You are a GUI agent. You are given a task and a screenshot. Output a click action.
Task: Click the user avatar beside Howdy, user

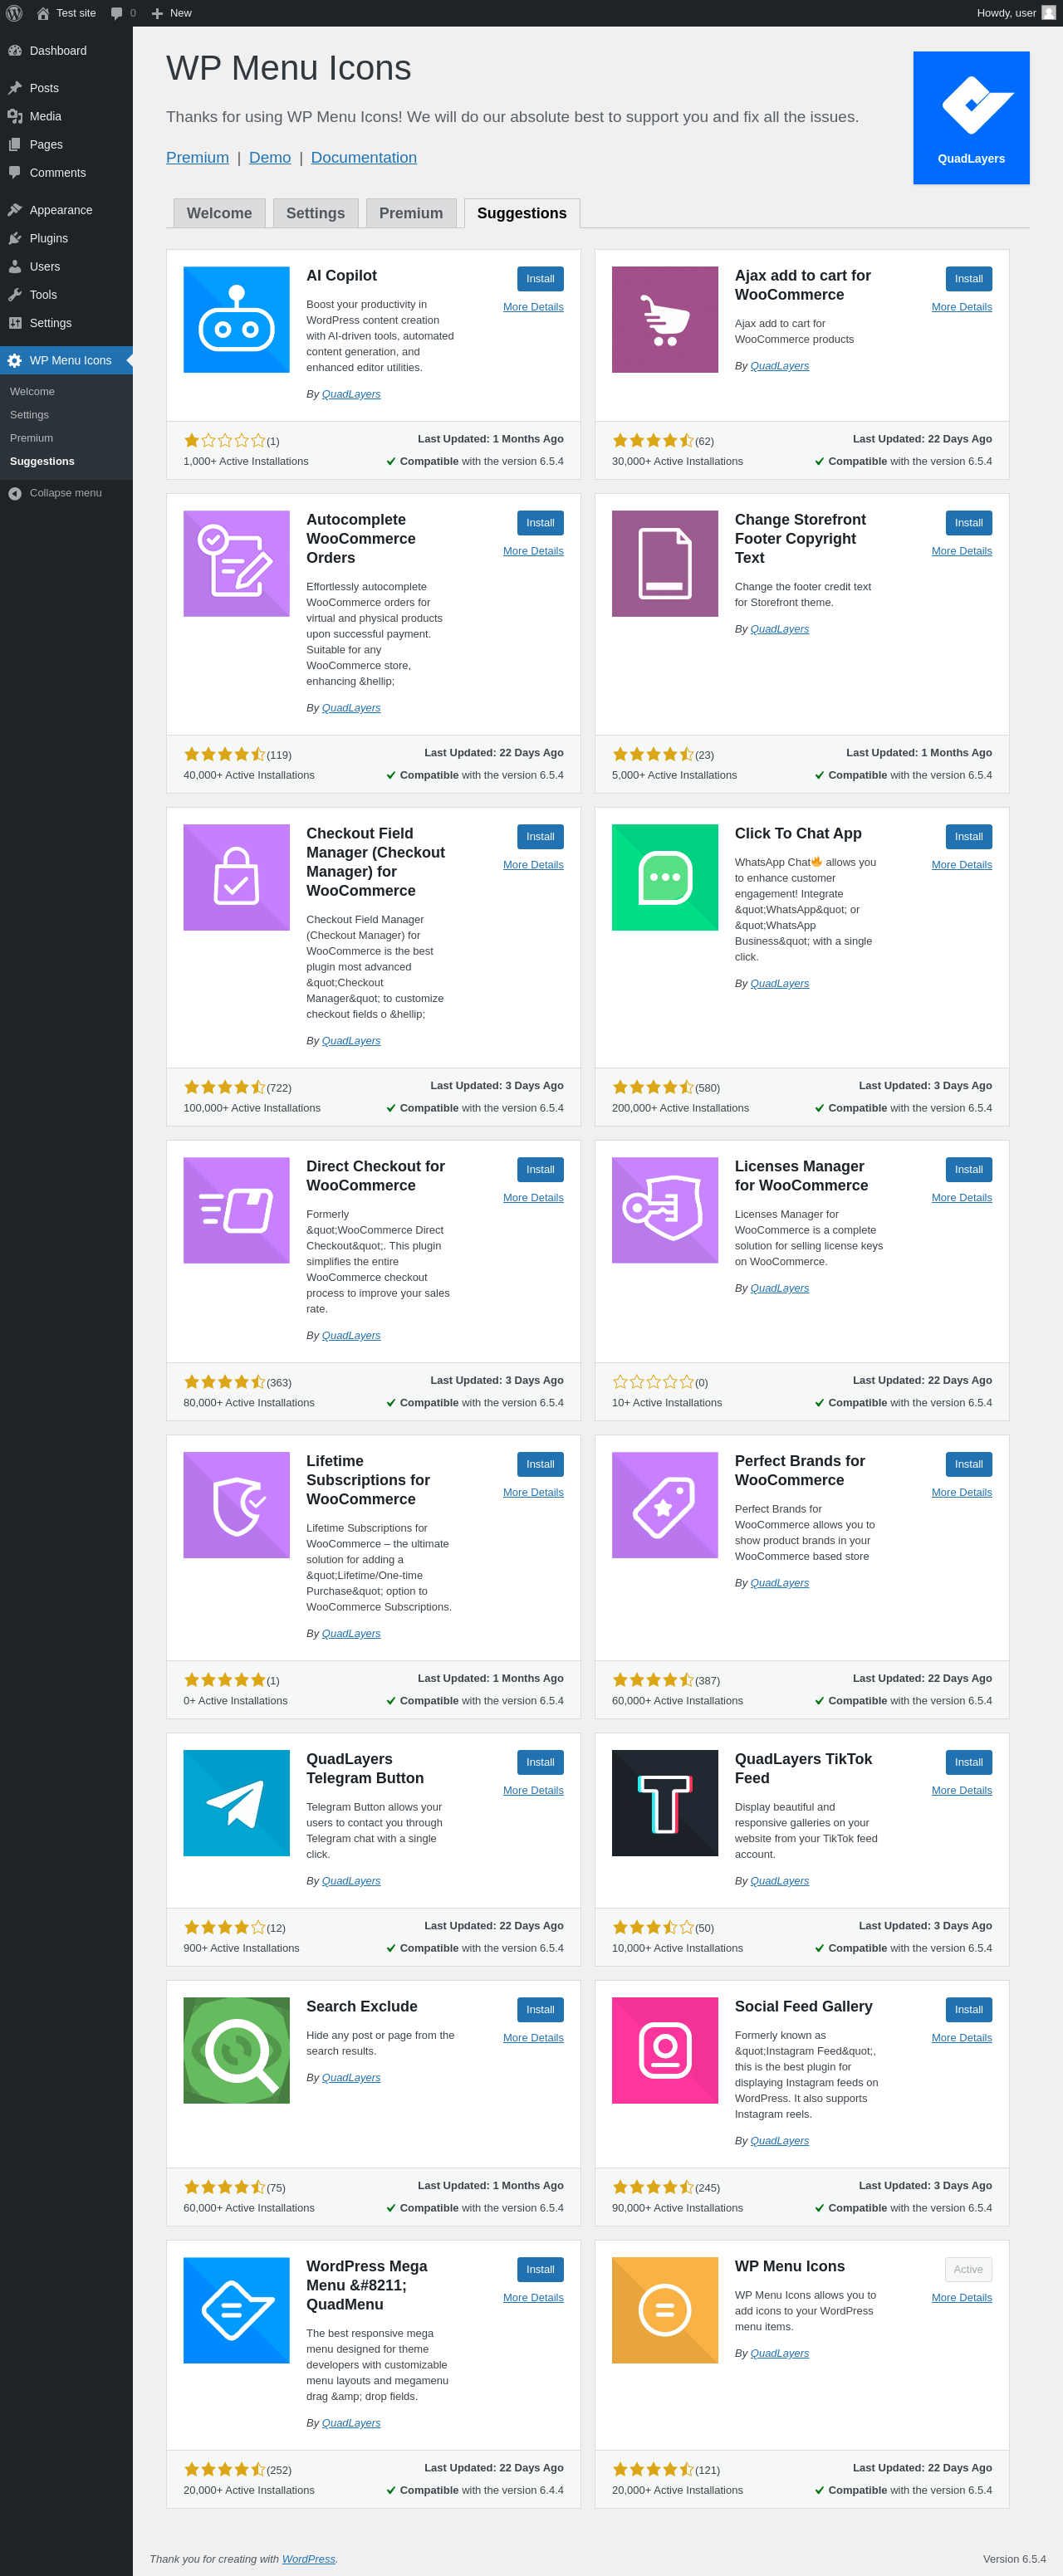click(x=1048, y=13)
